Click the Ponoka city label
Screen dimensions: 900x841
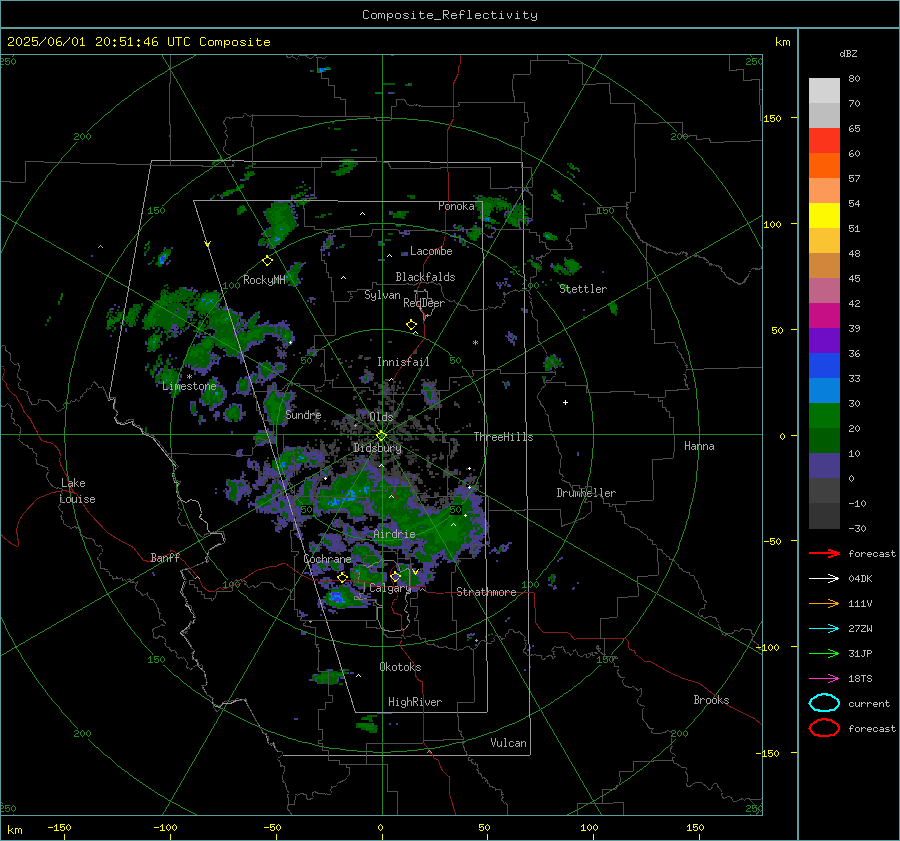(456, 206)
